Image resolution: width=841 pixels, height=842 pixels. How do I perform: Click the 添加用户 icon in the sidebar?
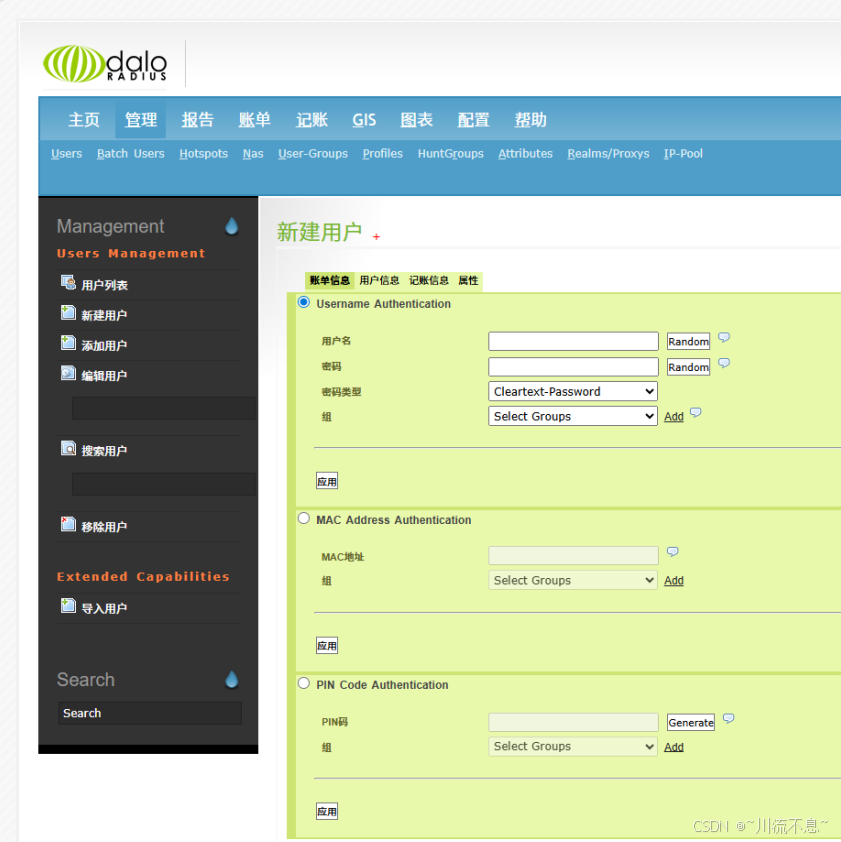pos(68,343)
